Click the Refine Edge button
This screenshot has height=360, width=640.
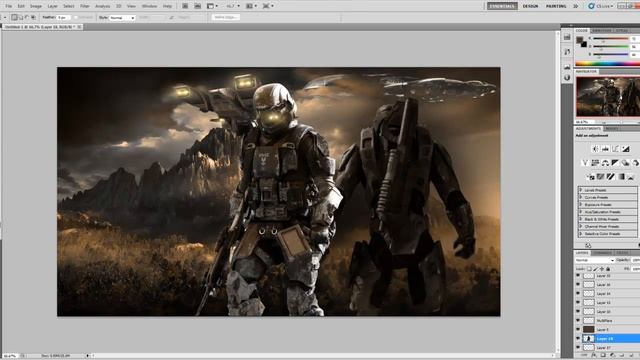coord(226,18)
